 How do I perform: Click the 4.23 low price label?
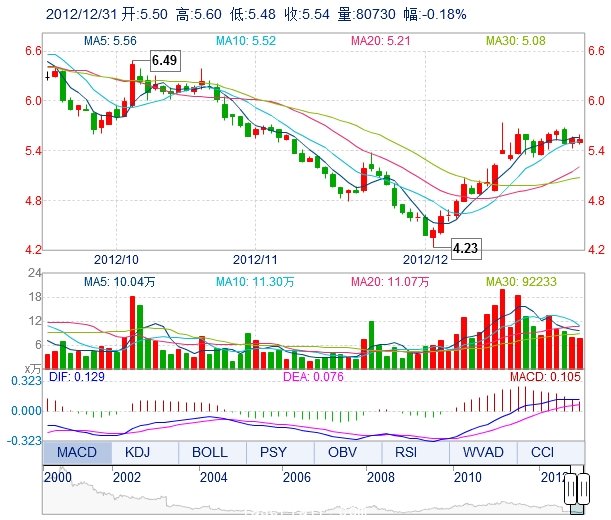coord(466,246)
